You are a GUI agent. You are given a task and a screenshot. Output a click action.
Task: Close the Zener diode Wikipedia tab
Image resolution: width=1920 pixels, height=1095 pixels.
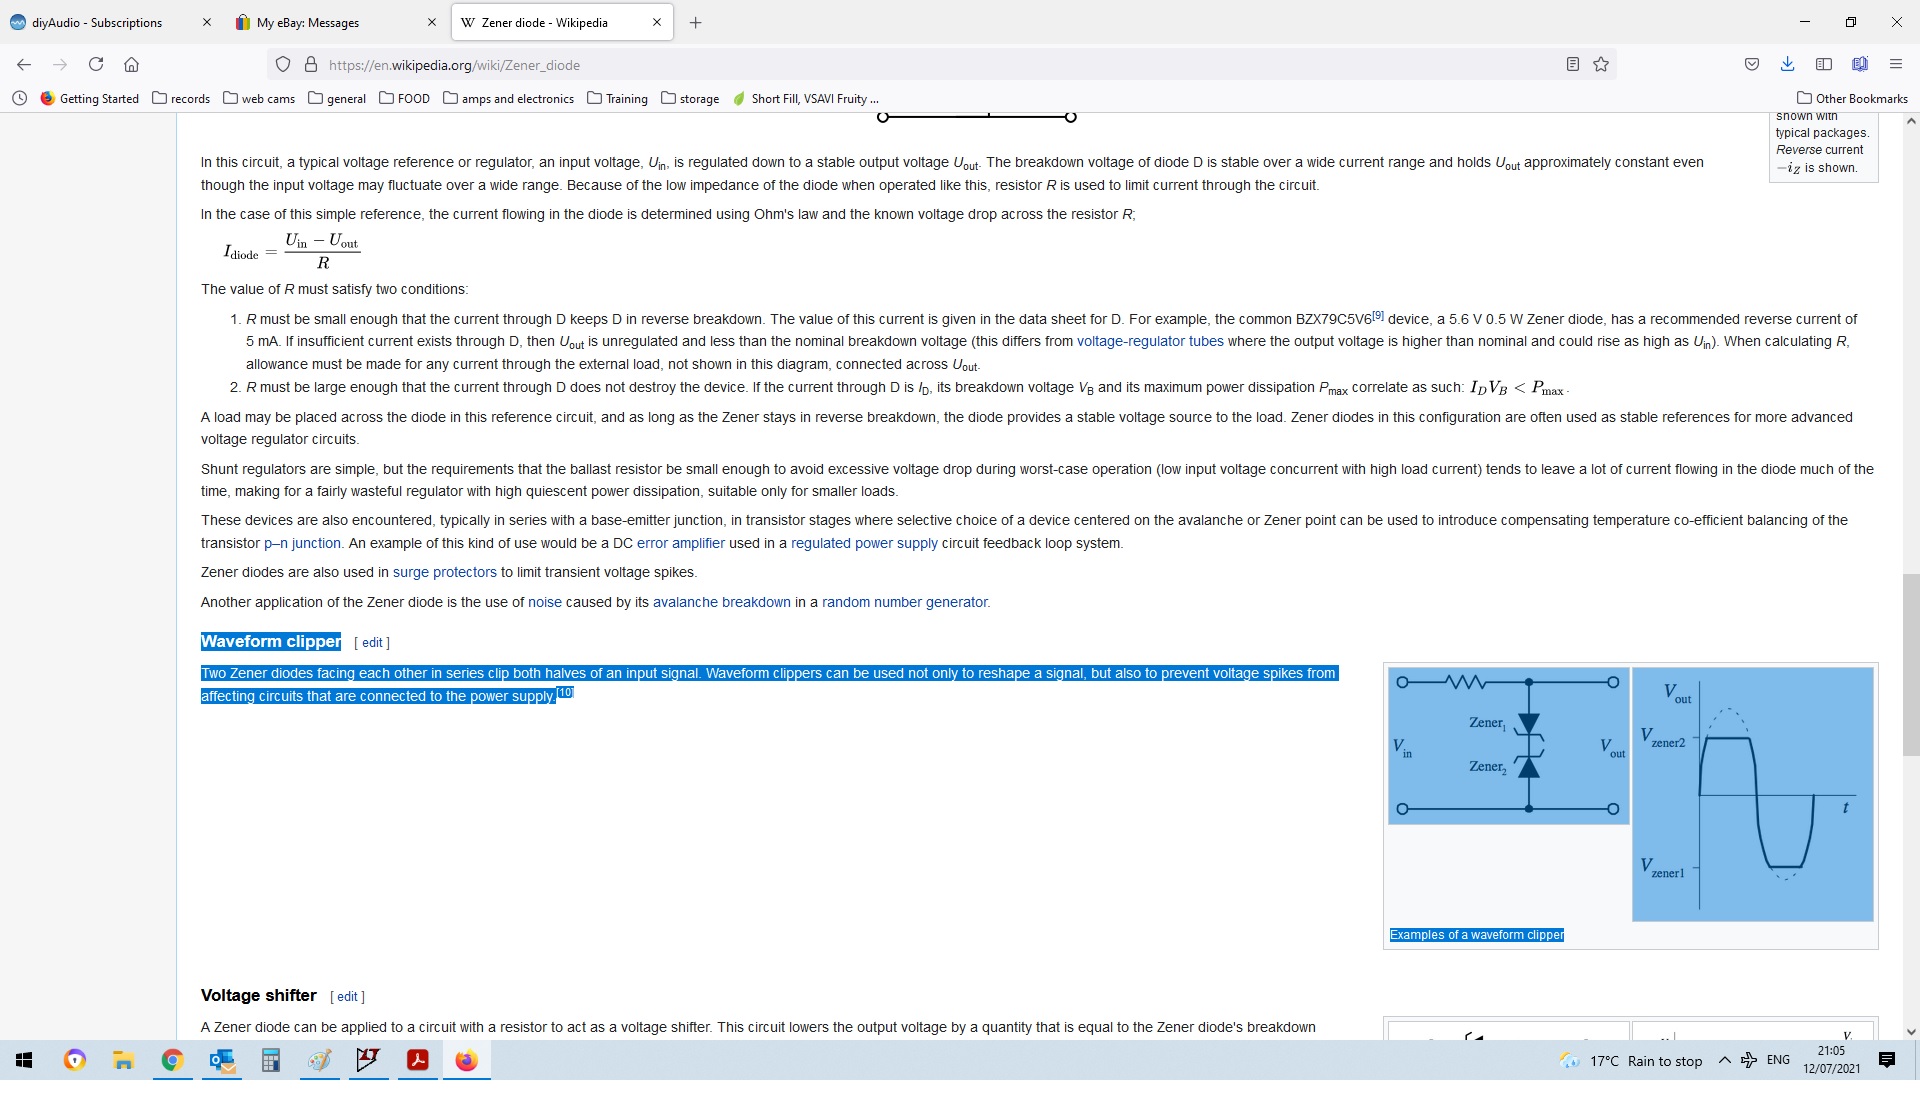[657, 22]
